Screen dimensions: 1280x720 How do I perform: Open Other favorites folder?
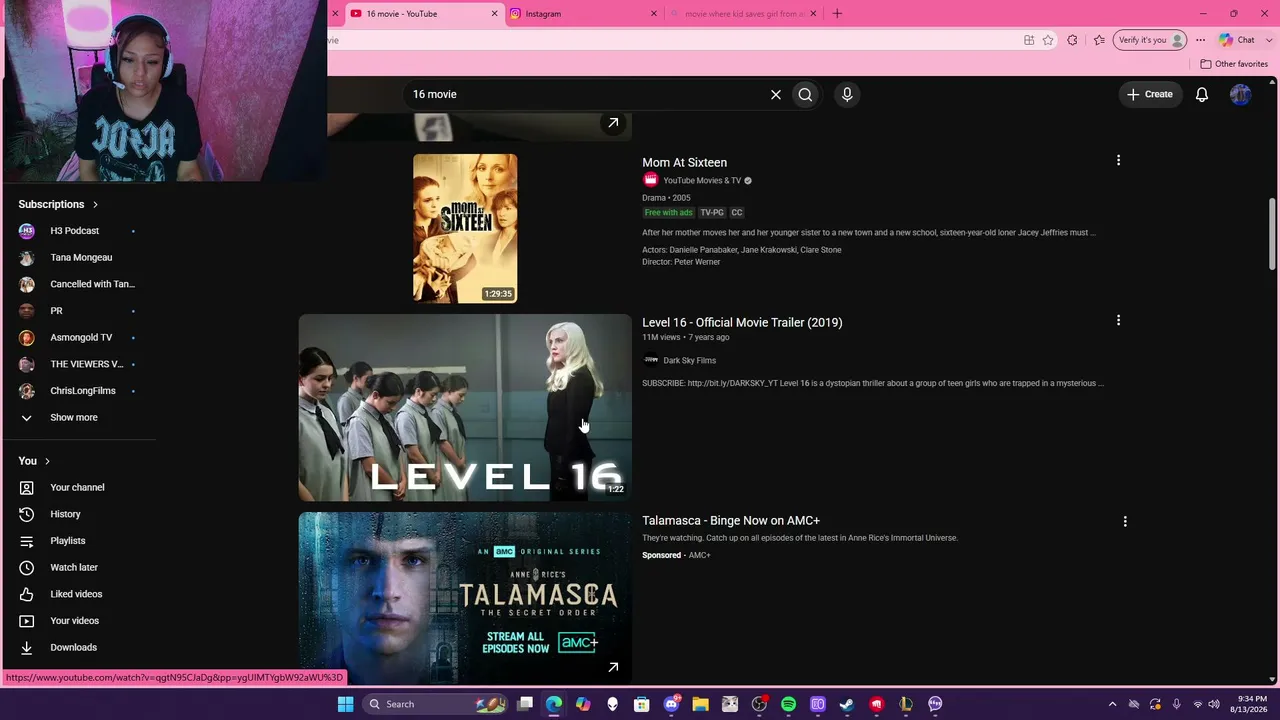tap(1234, 64)
